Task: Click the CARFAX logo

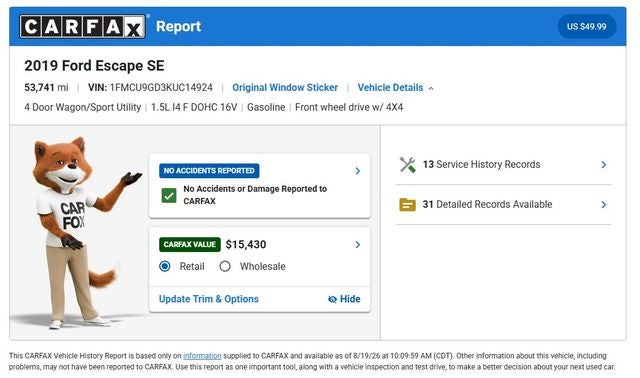Action: click(x=82, y=27)
